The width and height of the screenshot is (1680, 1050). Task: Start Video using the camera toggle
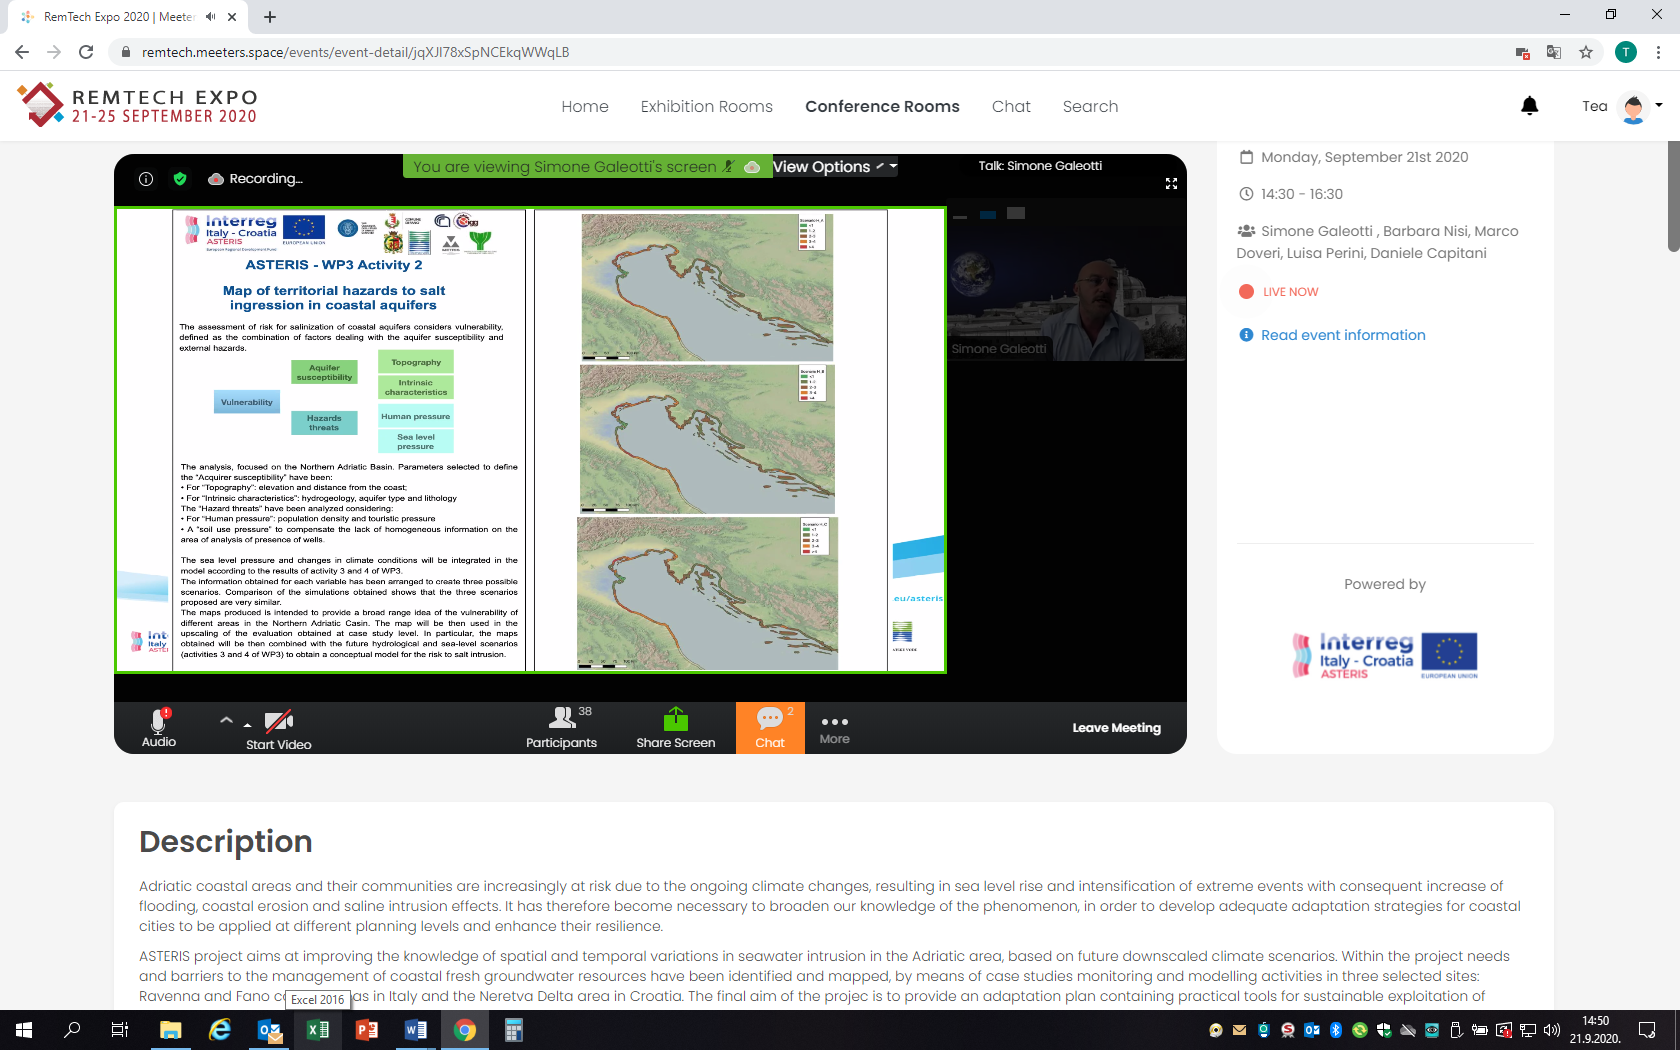point(278,727)
